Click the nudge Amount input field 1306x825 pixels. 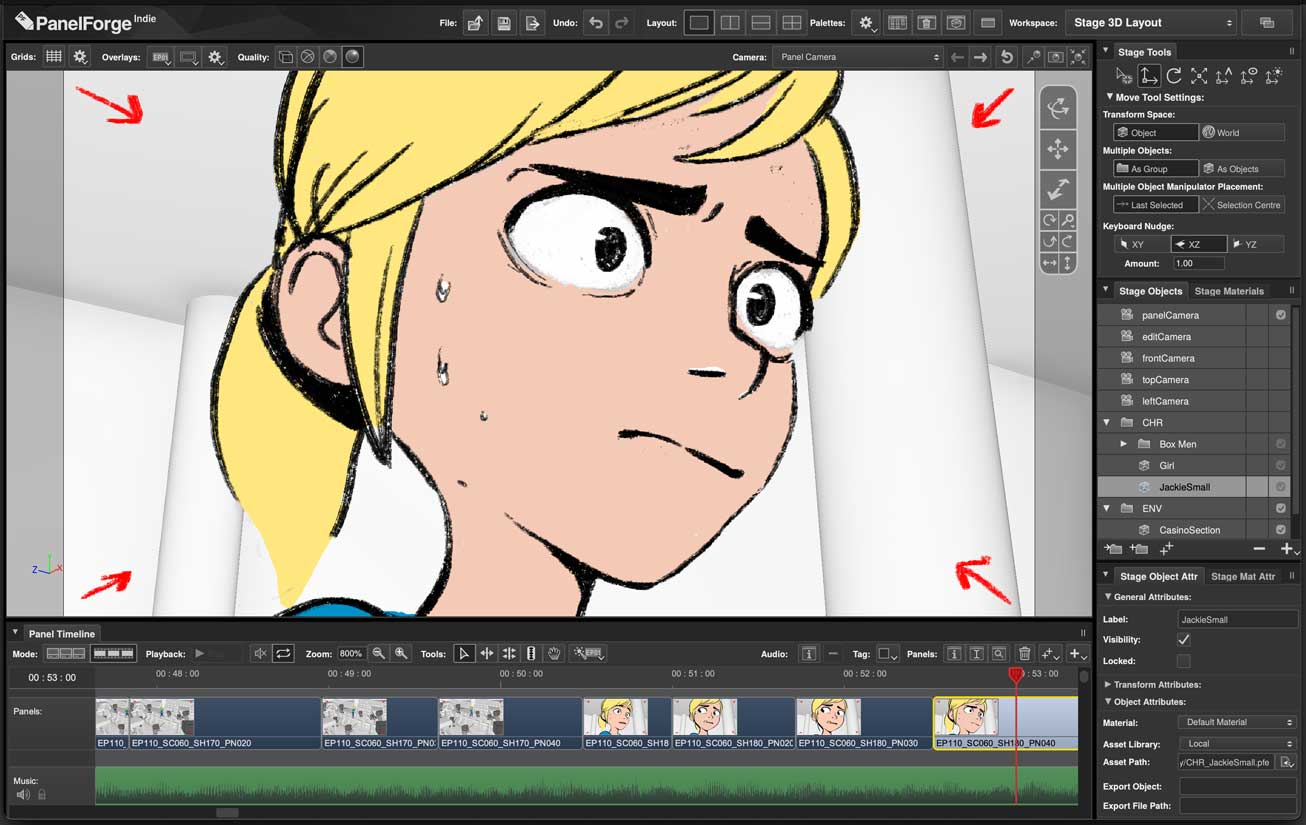pos(1198,263)
